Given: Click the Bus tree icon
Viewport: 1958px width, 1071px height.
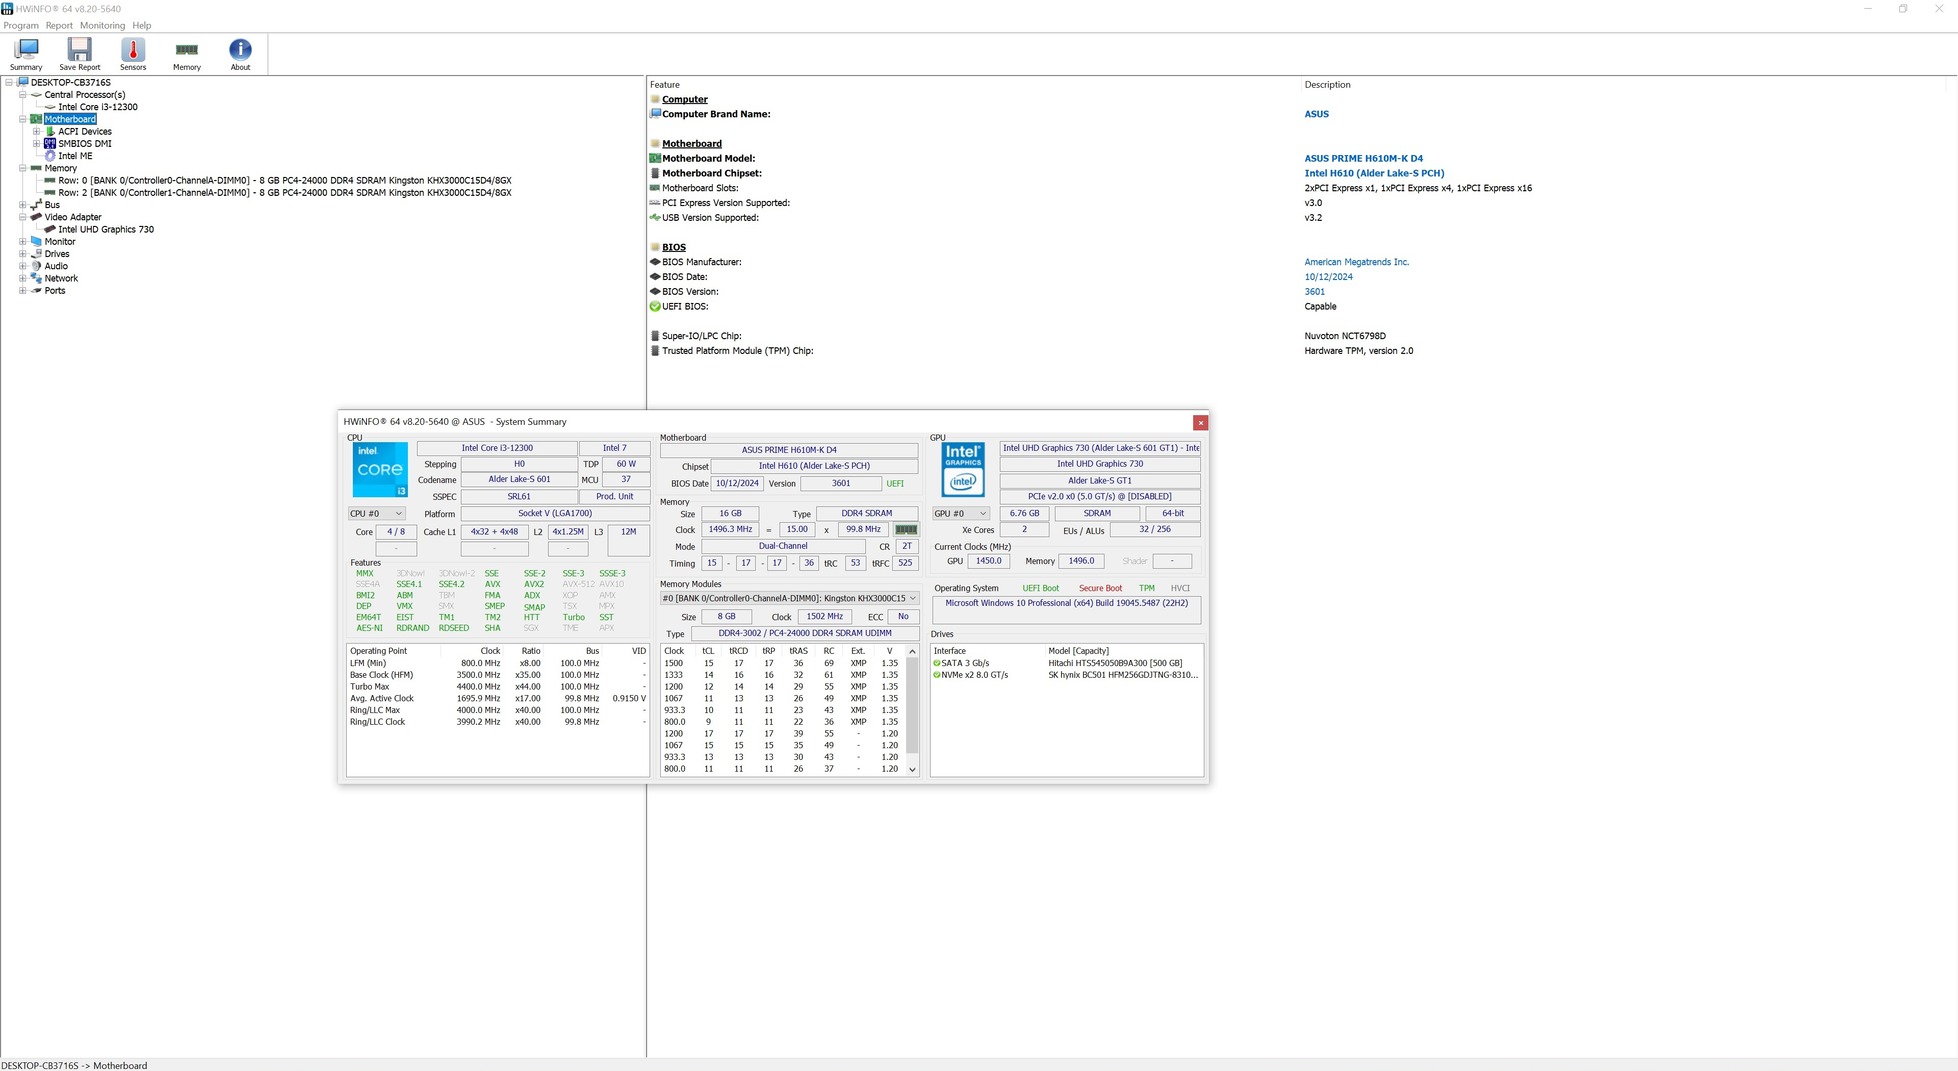Looking at the screenshot, I should [x=36, y=205].
